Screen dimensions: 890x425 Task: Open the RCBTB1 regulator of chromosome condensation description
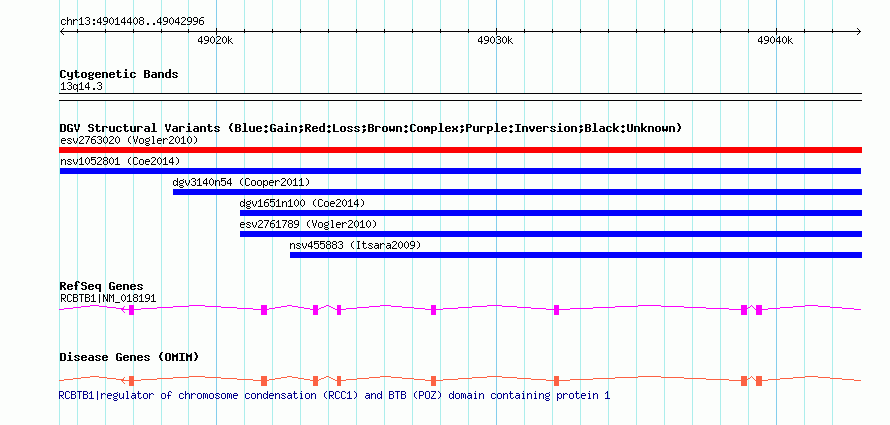click(334, 395)
